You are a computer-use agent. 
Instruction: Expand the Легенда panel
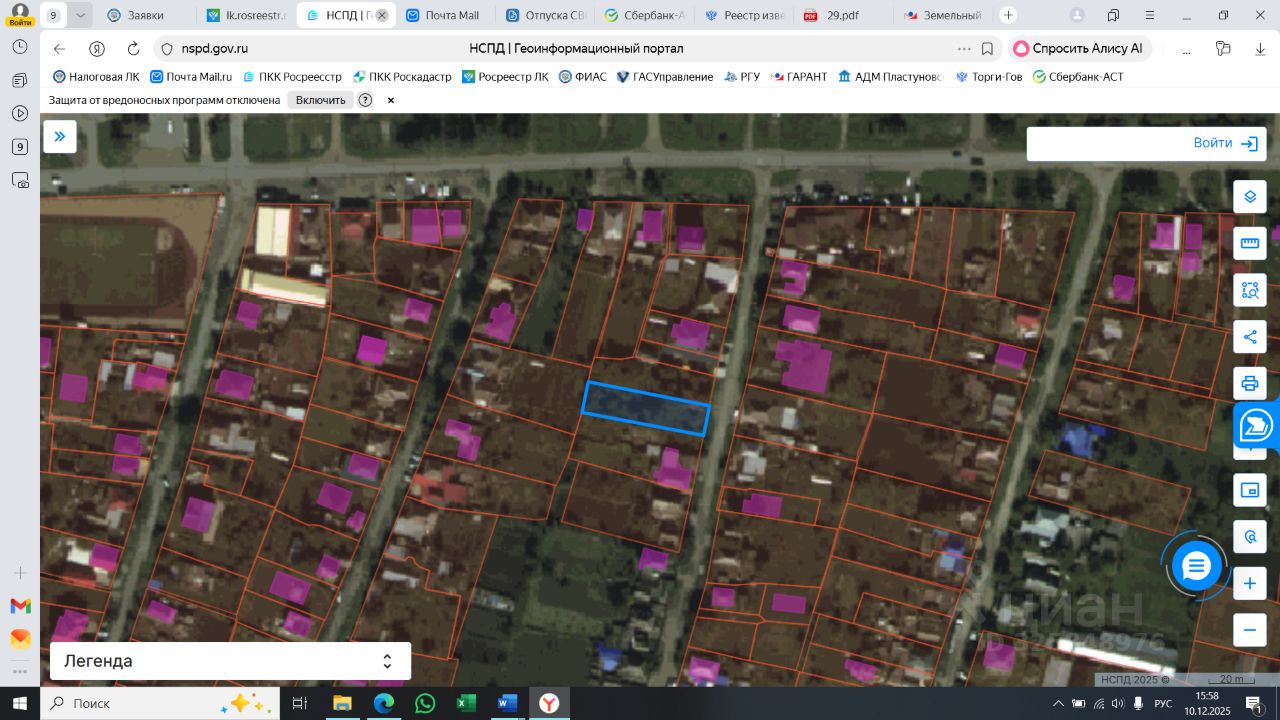230,661
